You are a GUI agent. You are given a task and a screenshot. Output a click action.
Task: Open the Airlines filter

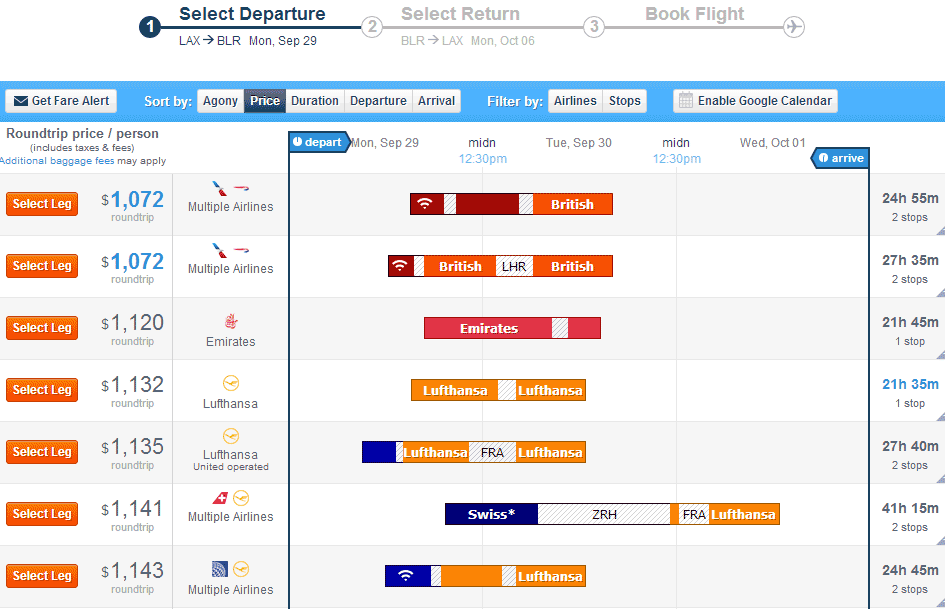575,101
